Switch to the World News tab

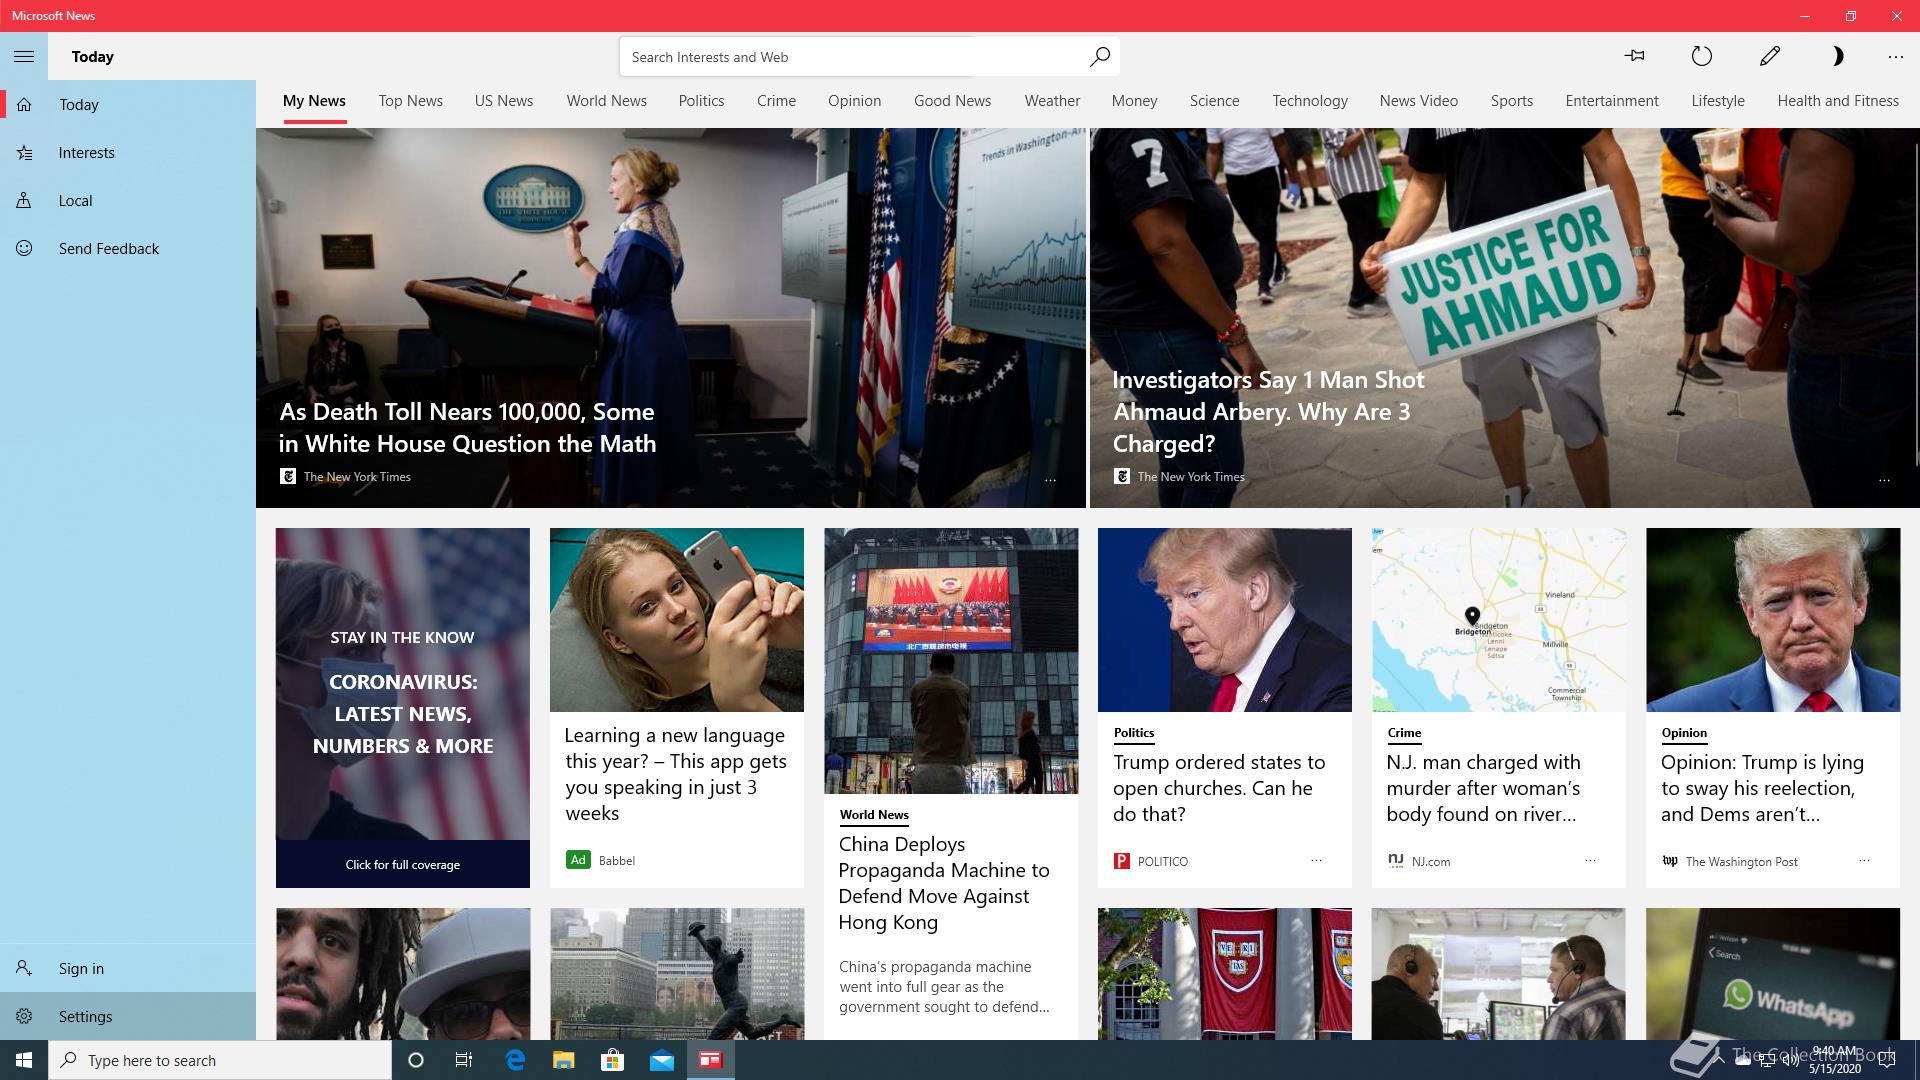(x=606, y=101)
